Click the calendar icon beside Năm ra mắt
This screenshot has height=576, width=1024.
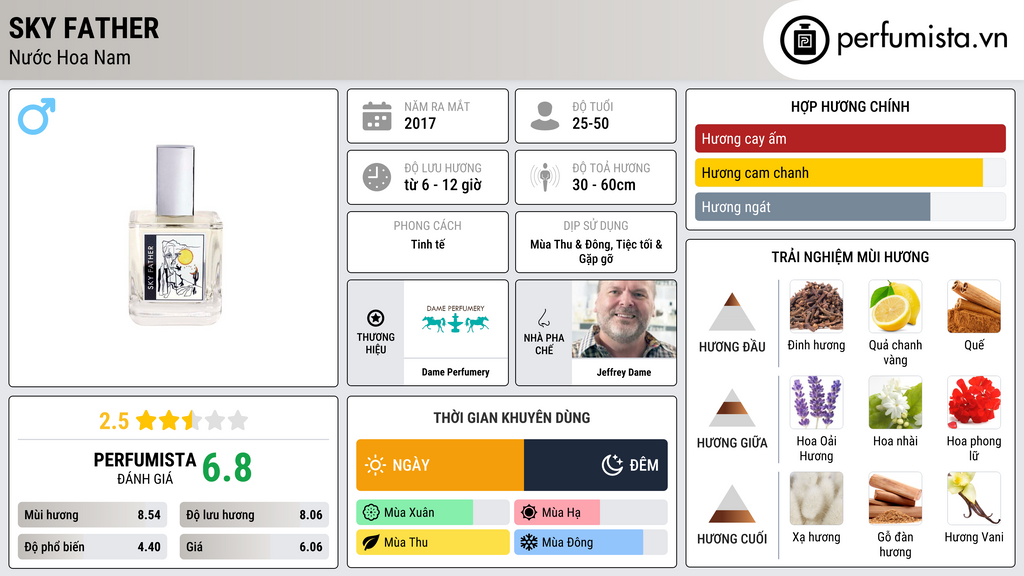(x=377, y=116)
